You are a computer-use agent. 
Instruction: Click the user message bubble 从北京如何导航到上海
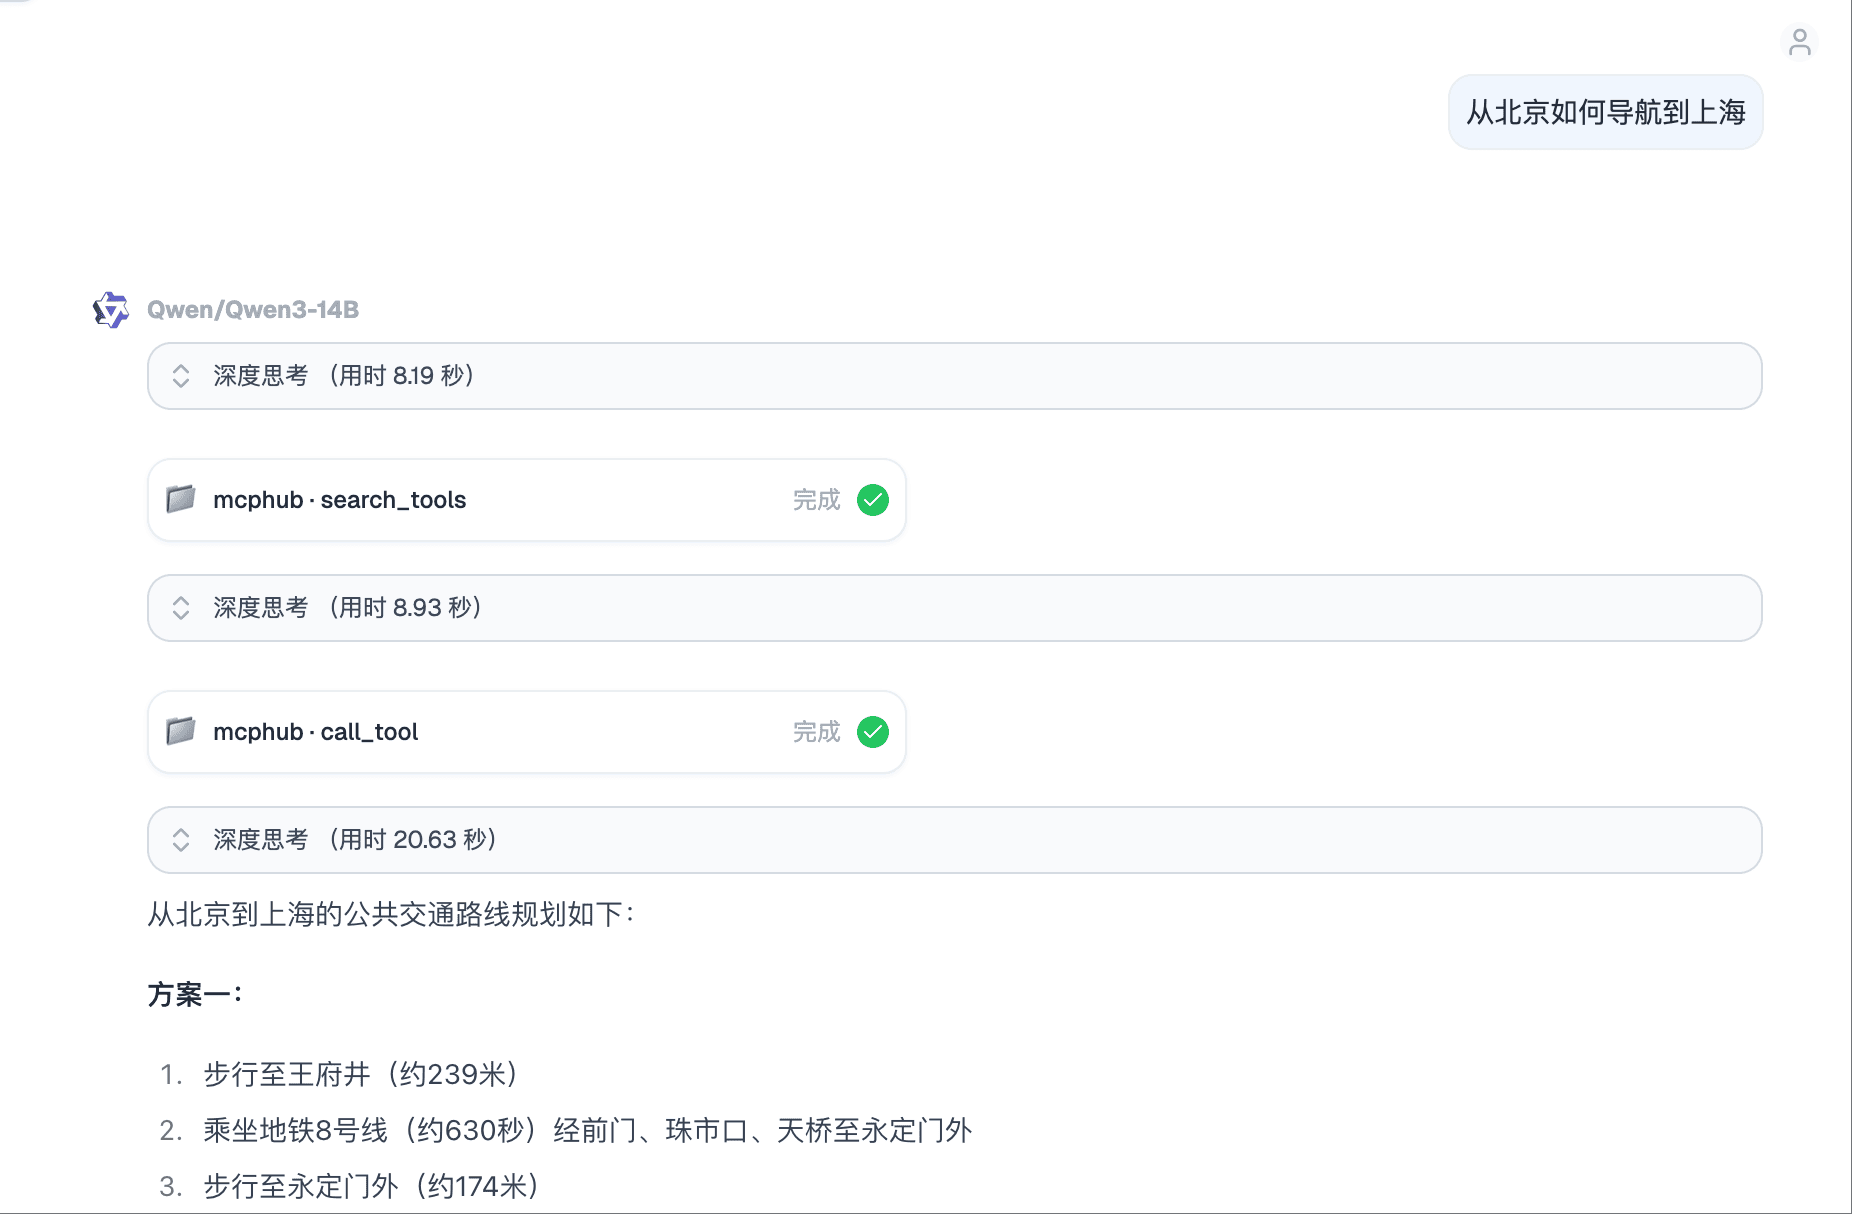point(1605,112)
